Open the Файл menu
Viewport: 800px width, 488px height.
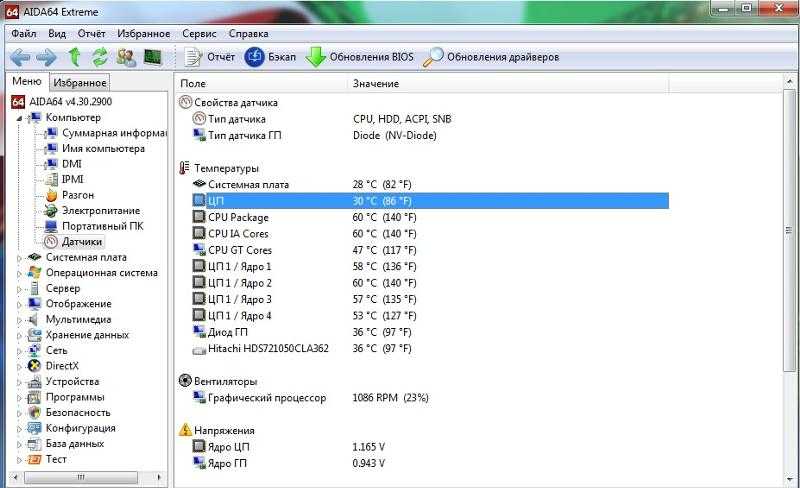23,34
